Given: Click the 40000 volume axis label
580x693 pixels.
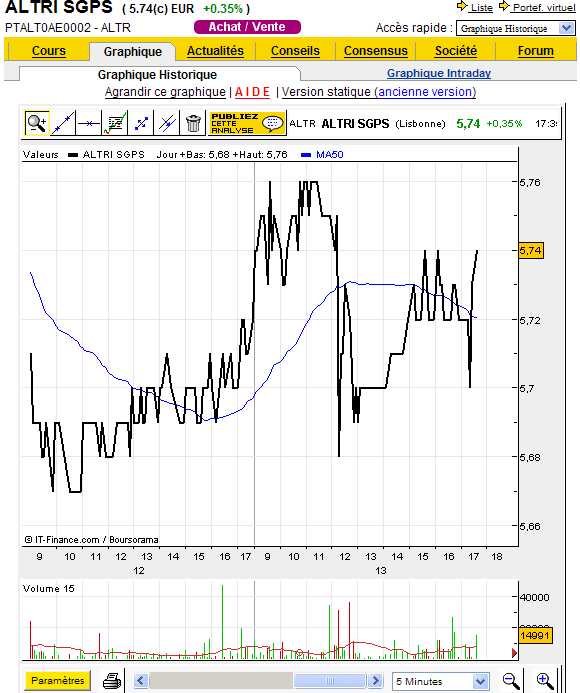Looking at the screenshot, I should pyautogui.click(x=534, y=597).
